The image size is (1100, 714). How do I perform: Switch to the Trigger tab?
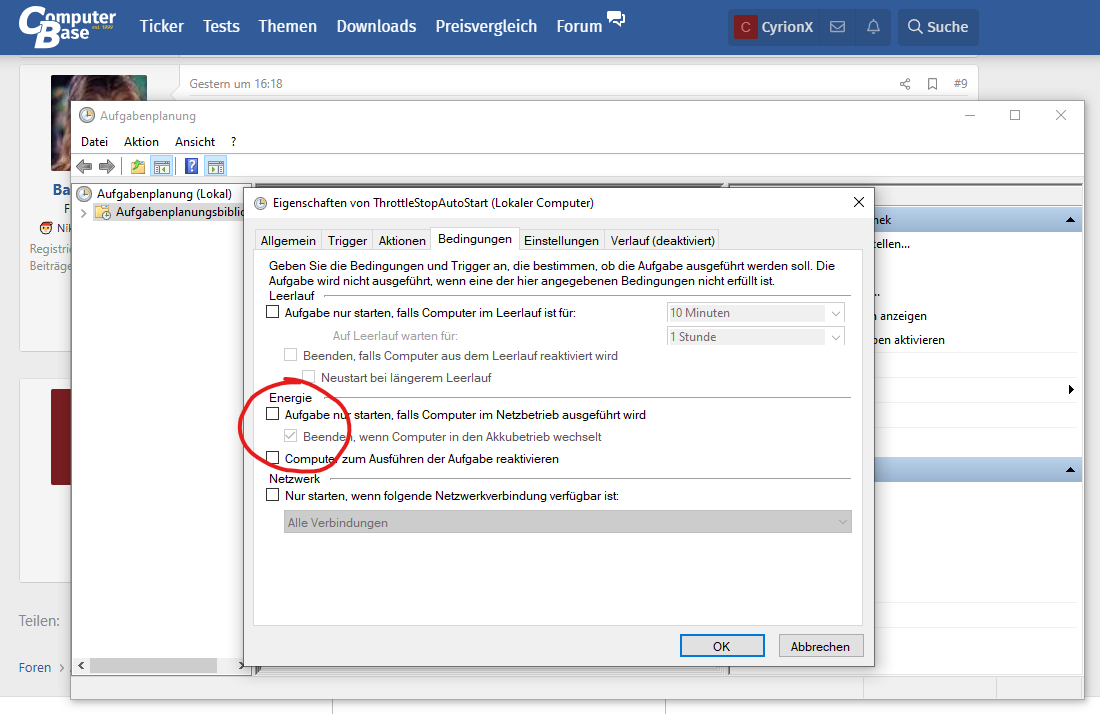(x=347, y=241)
